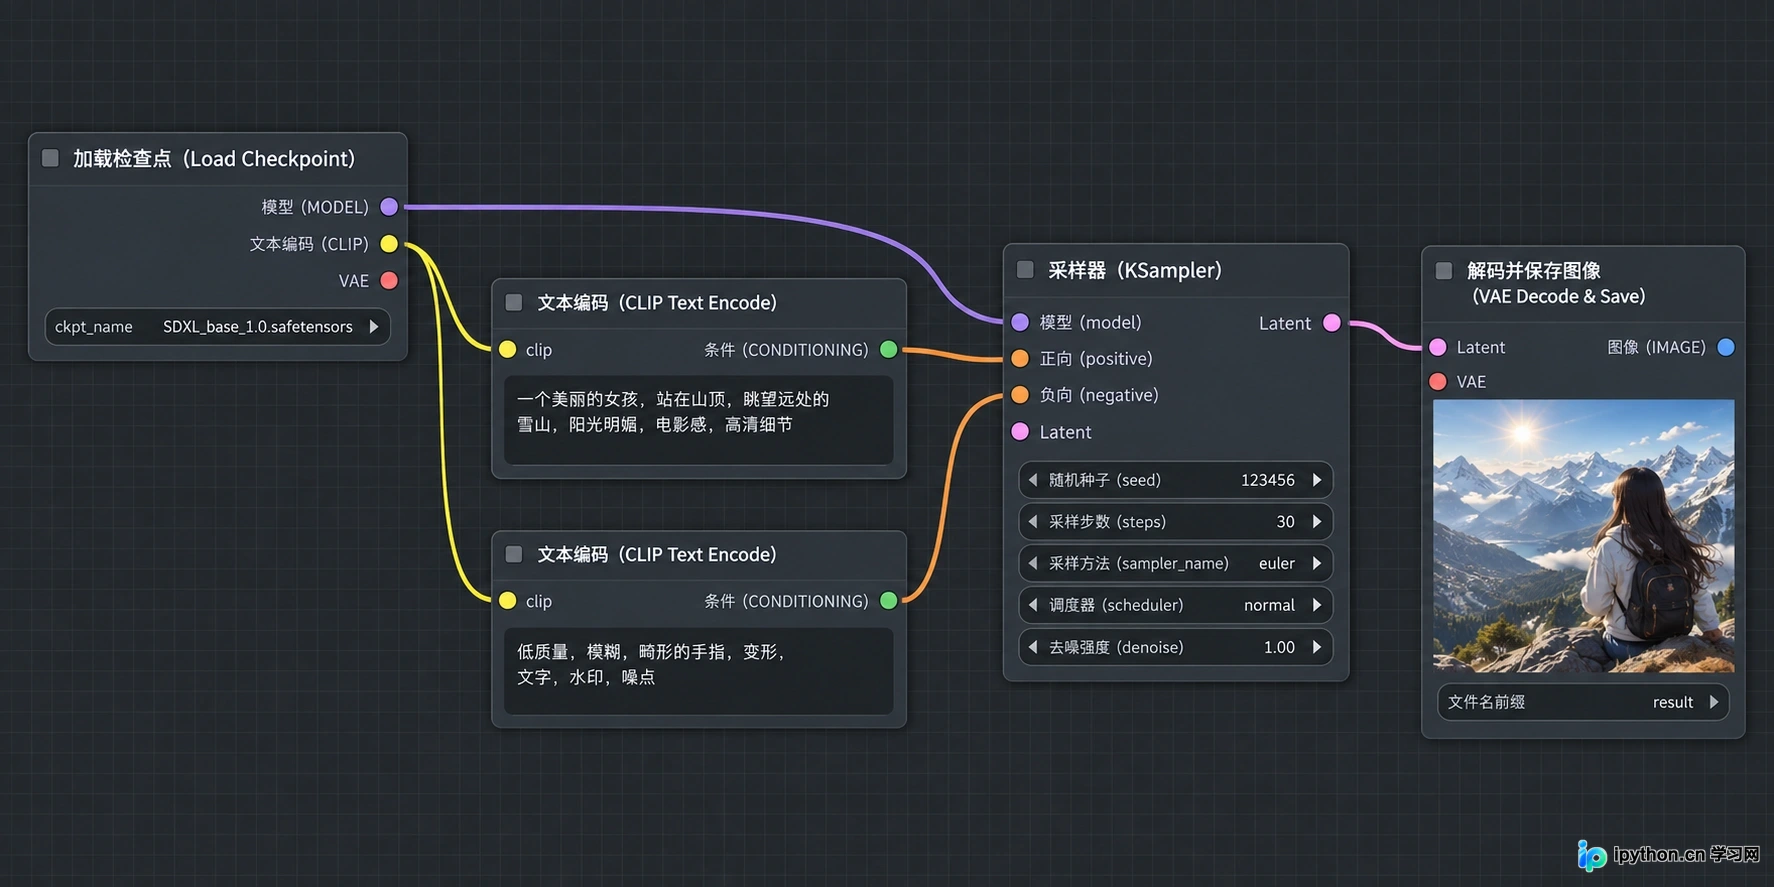Click the KSampler negative input port
Image resolution: width=1774 pixels, height=887 pixels.
pos(1020,395)
